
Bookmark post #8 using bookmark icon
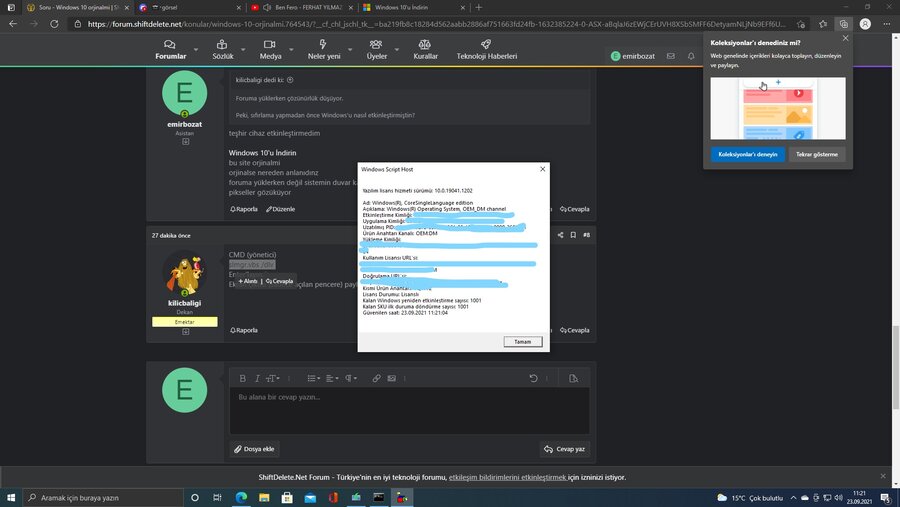point(573,235)
